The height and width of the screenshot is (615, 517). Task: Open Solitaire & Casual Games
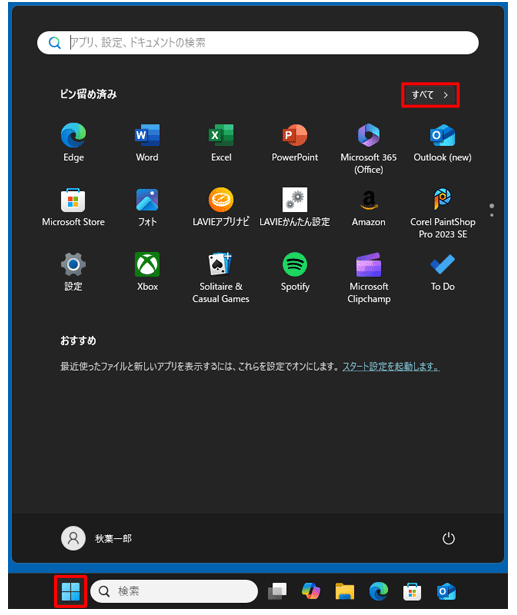221,278
